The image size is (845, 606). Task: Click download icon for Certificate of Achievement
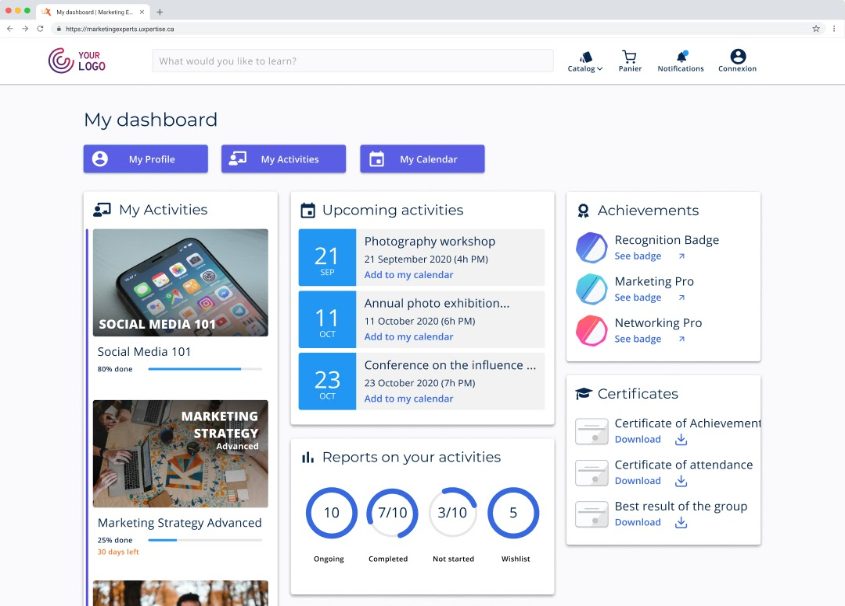point(681,439)
